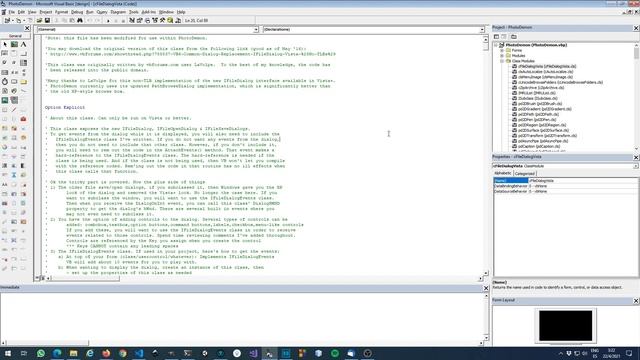Click the Add Form toolbar icon
The image size is (640, 360).
(x=19, y=20)
